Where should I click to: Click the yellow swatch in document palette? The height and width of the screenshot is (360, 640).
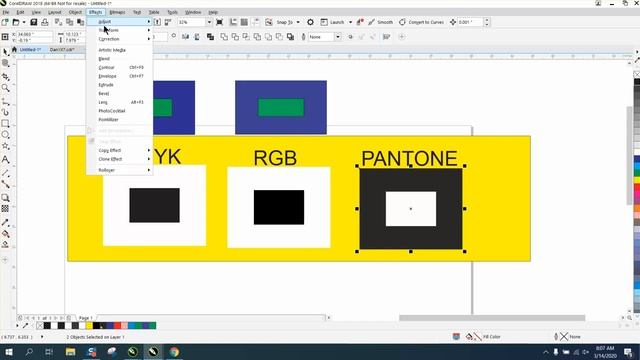point(89,325)
